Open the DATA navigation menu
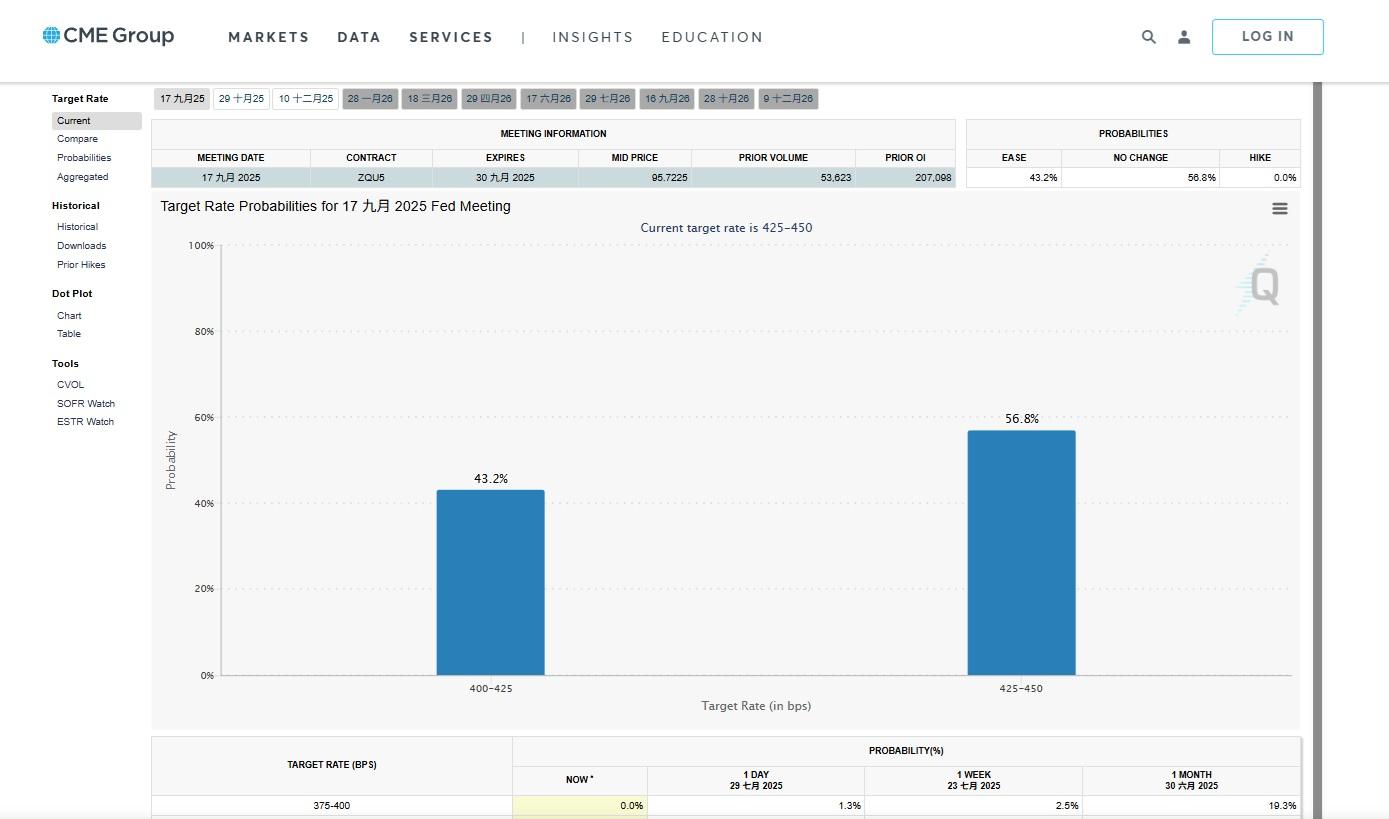The image size is (1389, 819). [358, 37]
